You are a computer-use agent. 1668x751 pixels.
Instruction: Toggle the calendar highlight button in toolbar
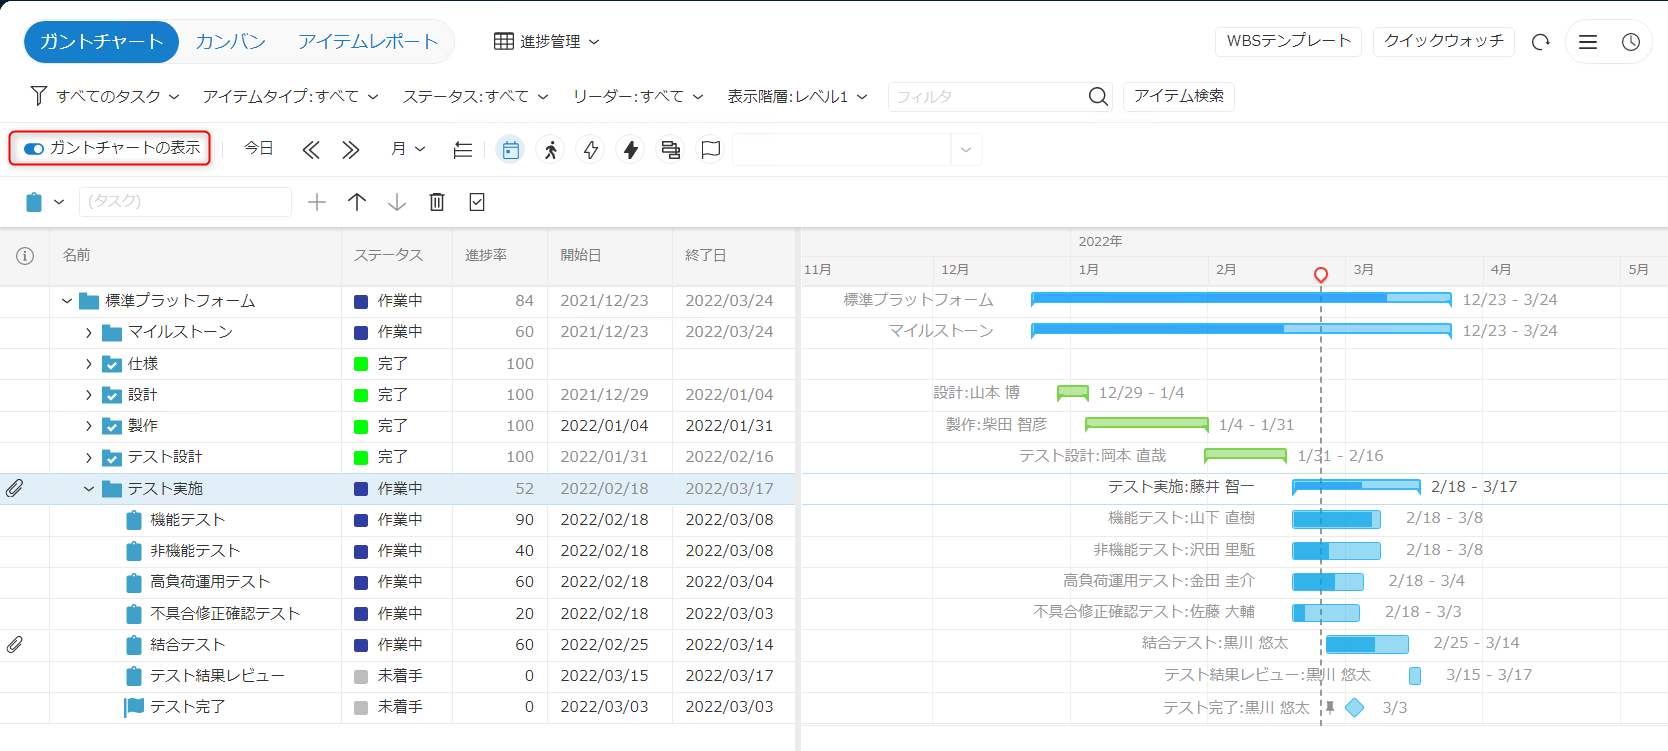point(511,150)
